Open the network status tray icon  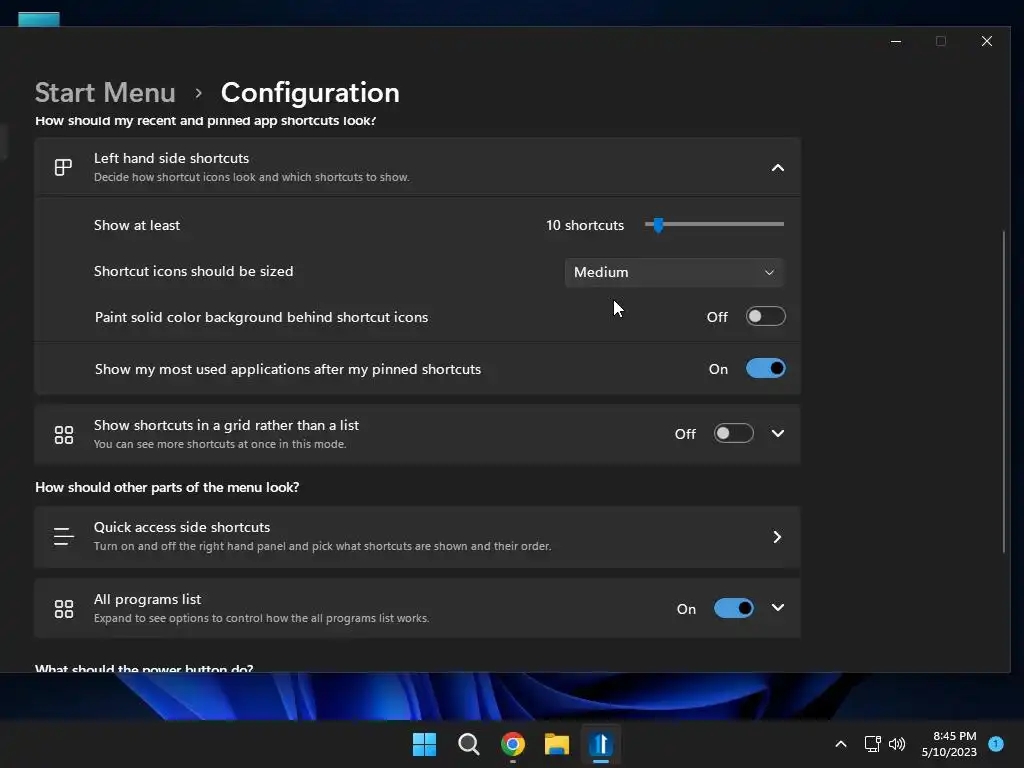coord(872,744)
